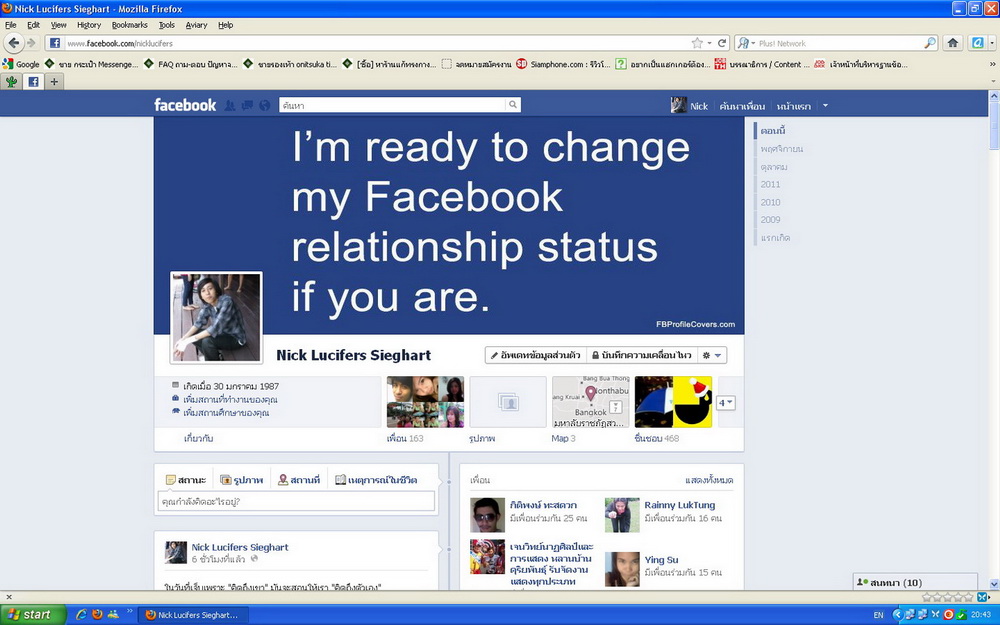1000x625 pixels.
Task: Bookmark this page with the star icon
Action: coord(697,43)
